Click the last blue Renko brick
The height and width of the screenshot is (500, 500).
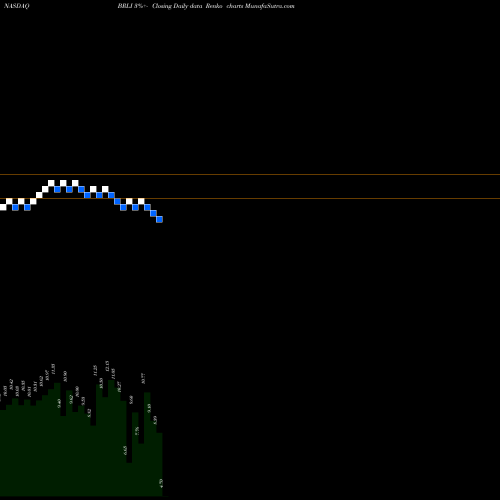[159, 219]
